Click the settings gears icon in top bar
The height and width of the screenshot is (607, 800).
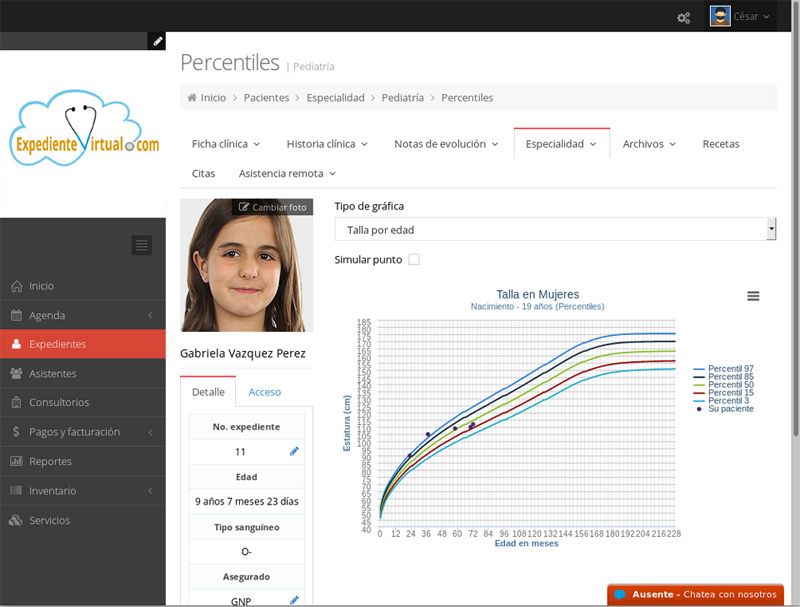[x=684, y=17]
